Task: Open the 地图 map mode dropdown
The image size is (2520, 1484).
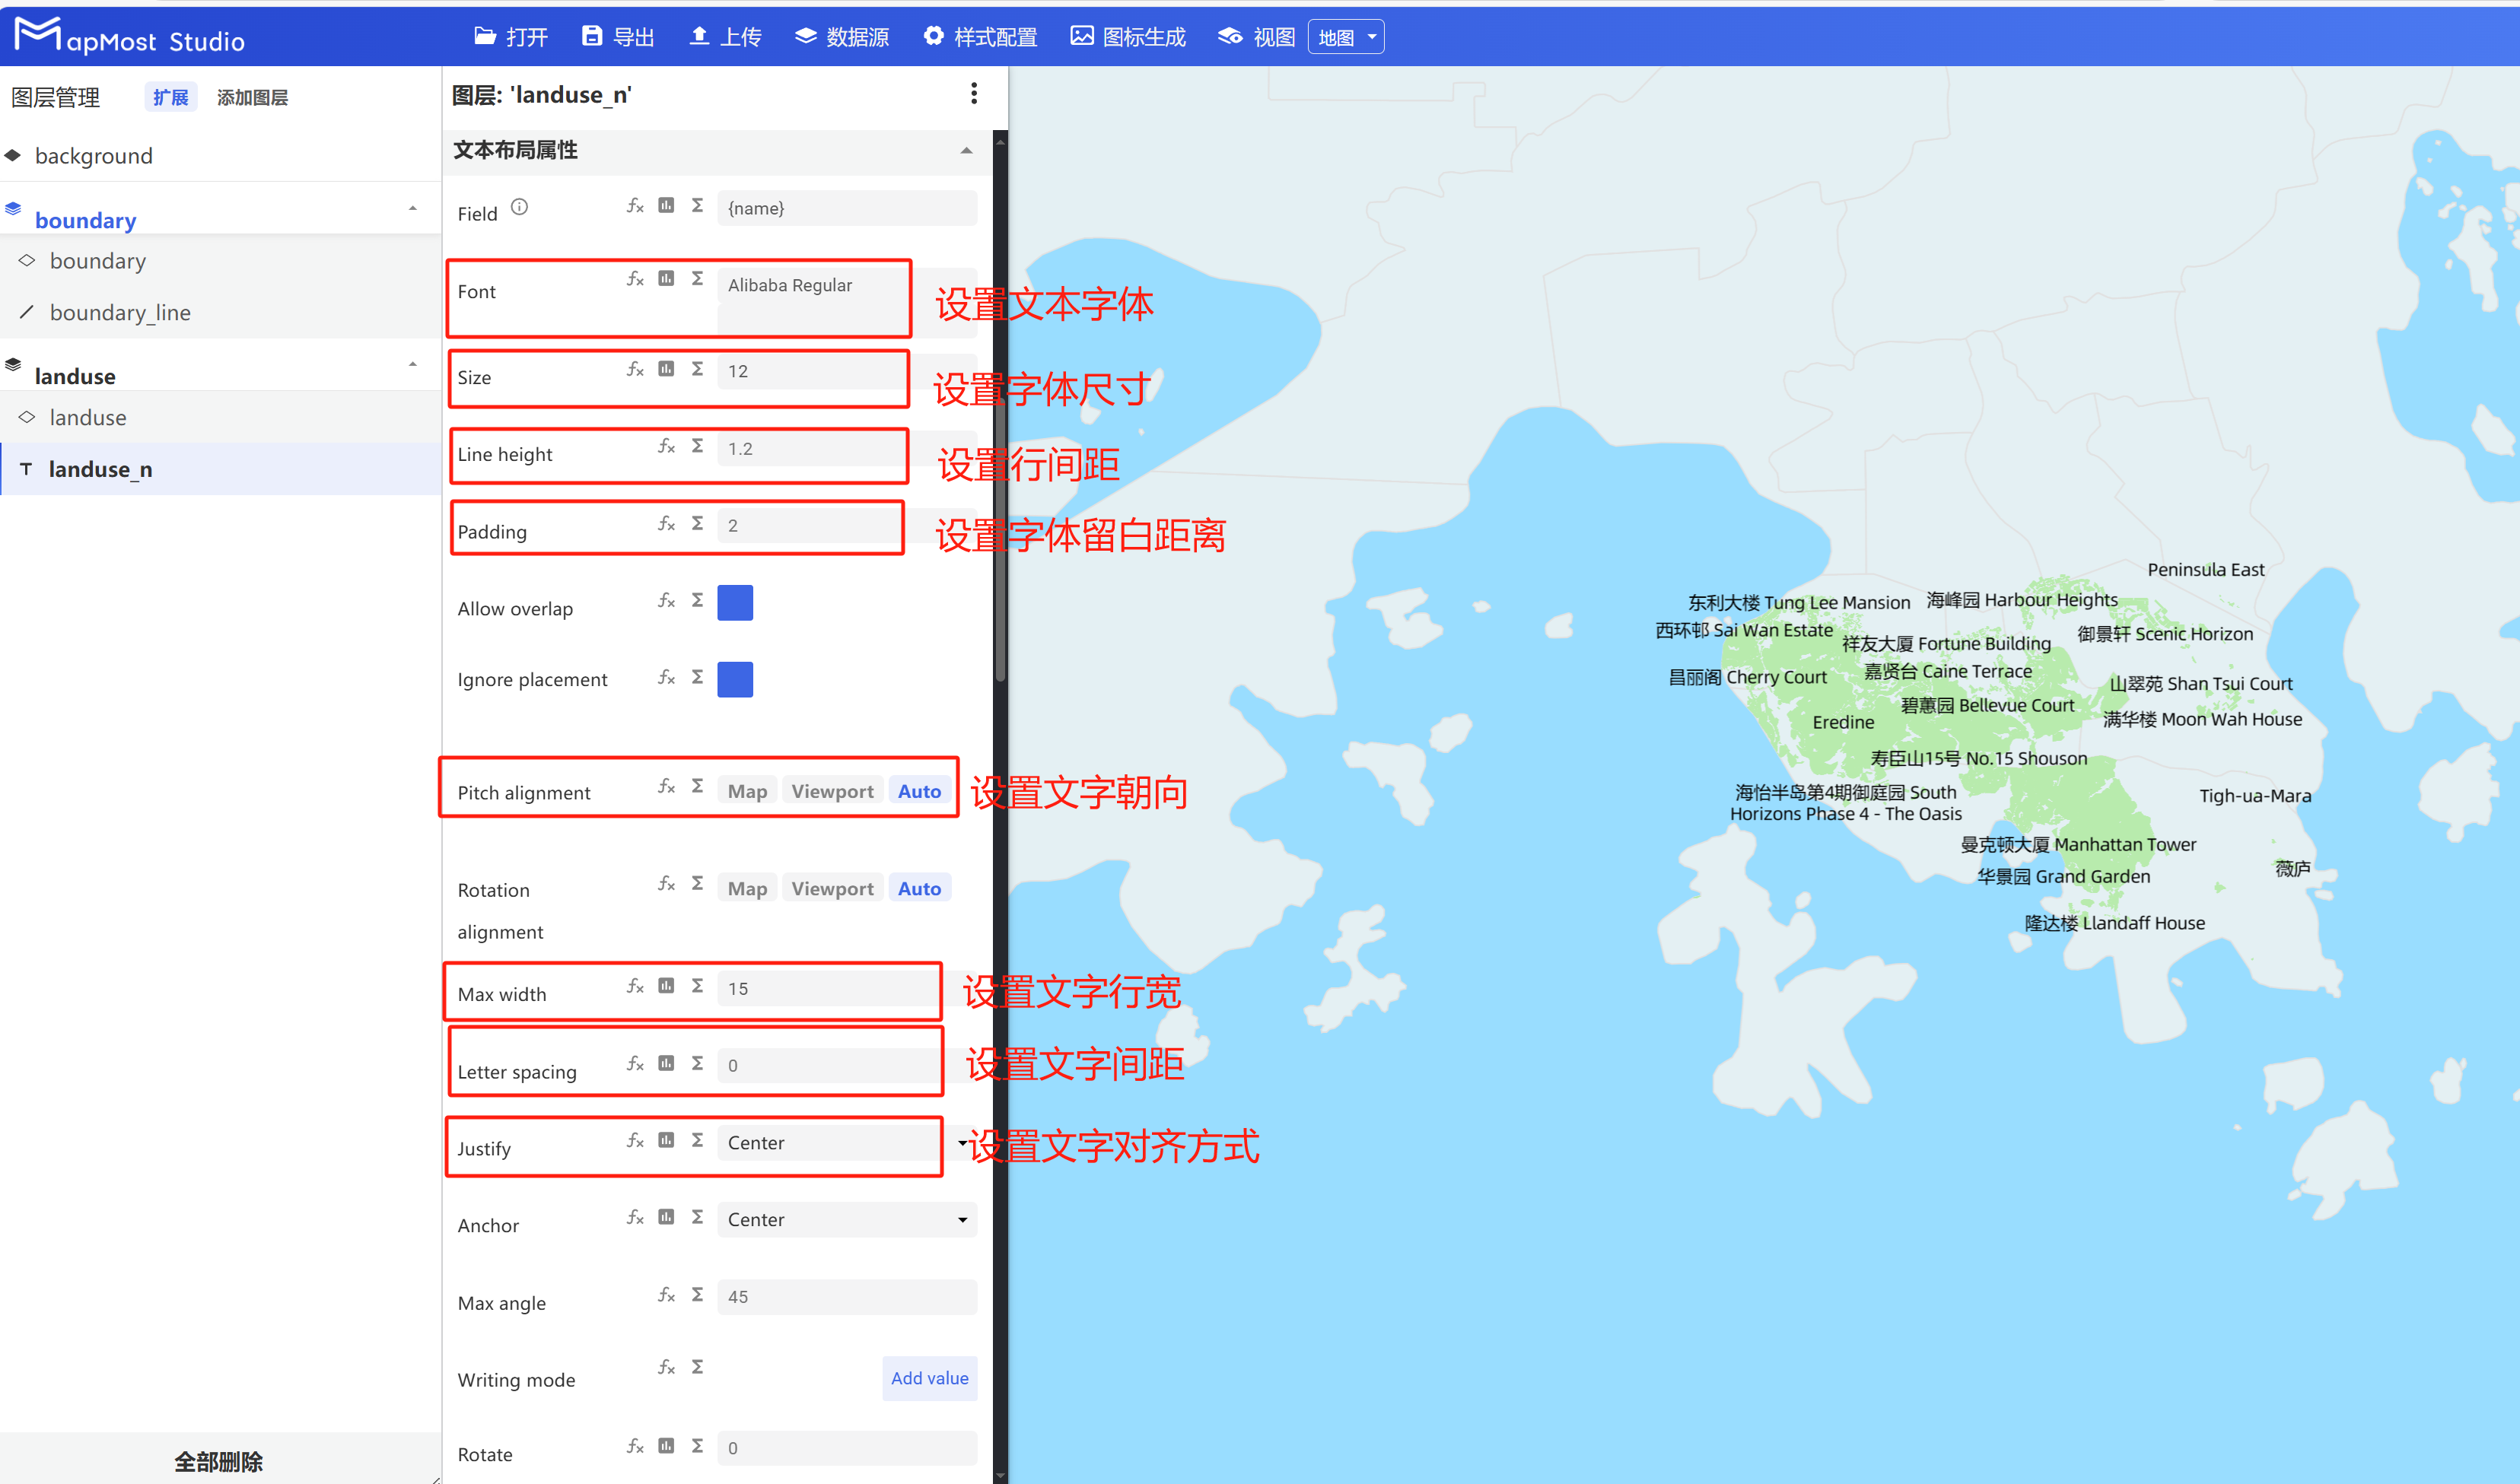Action: click(x=1345, y=36)
